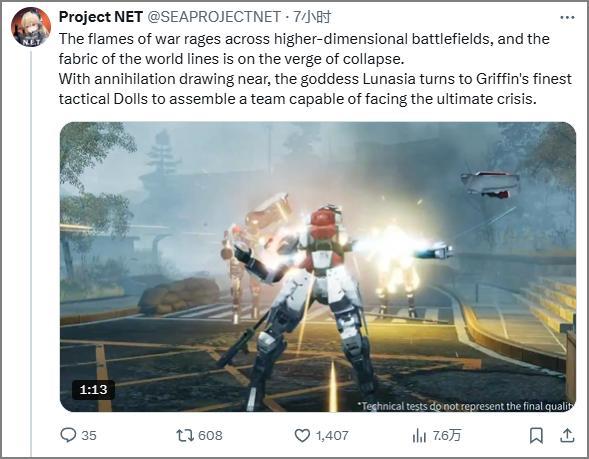The image size is (589, 459).
Task: Click the 7小时 timestamp link
Action: point(312,17)
